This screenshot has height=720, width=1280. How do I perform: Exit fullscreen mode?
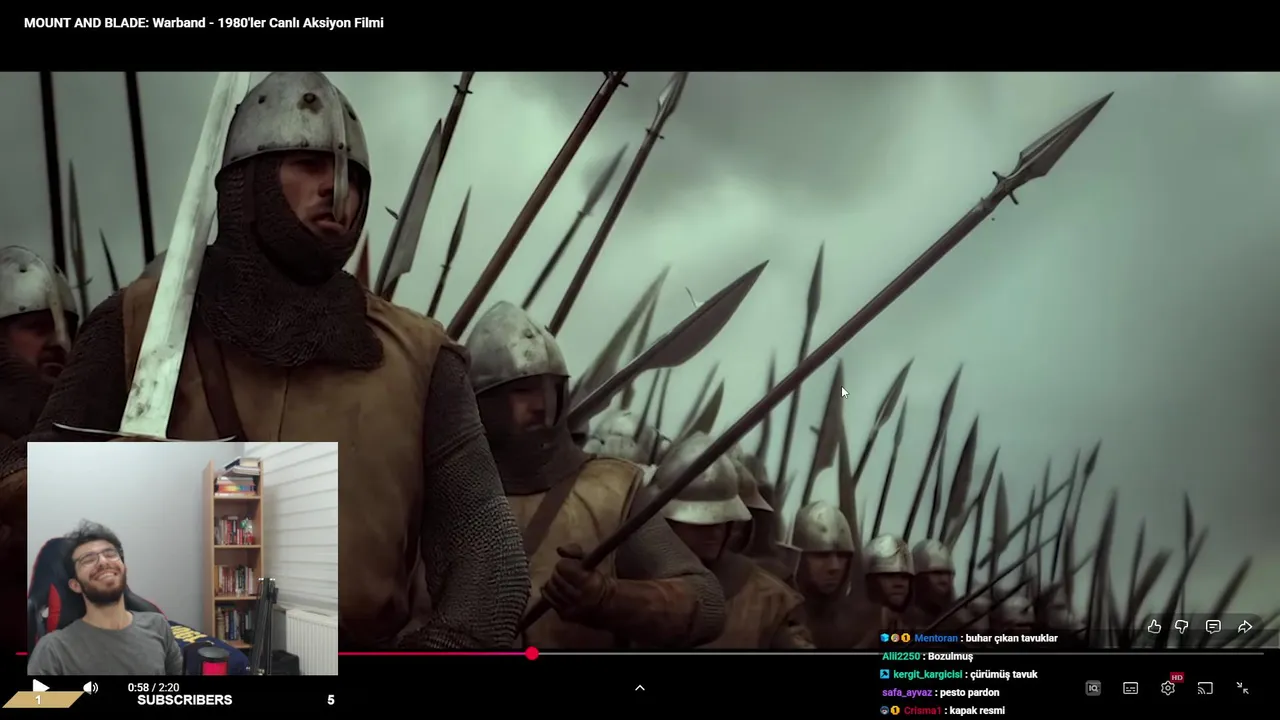click(1242, 688)
